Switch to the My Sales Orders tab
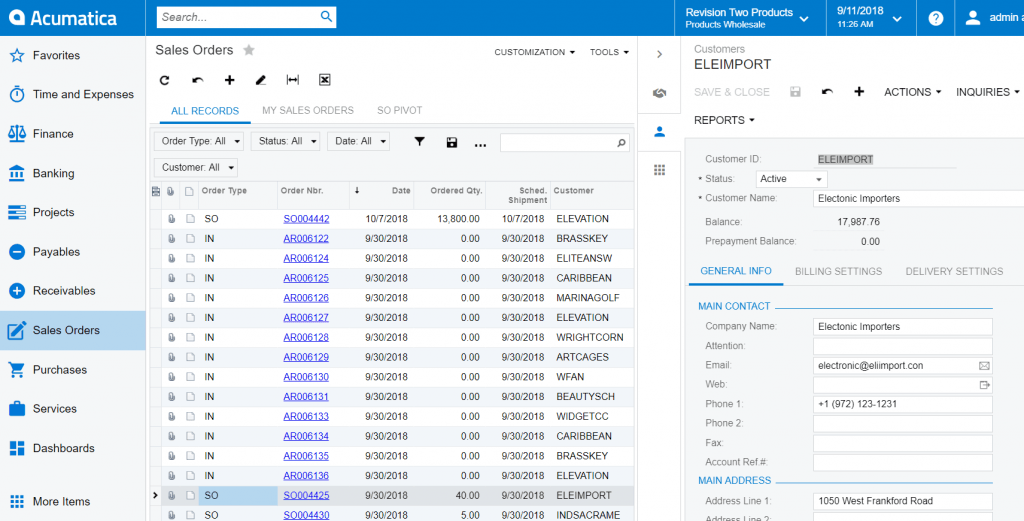 coord(308,111)
